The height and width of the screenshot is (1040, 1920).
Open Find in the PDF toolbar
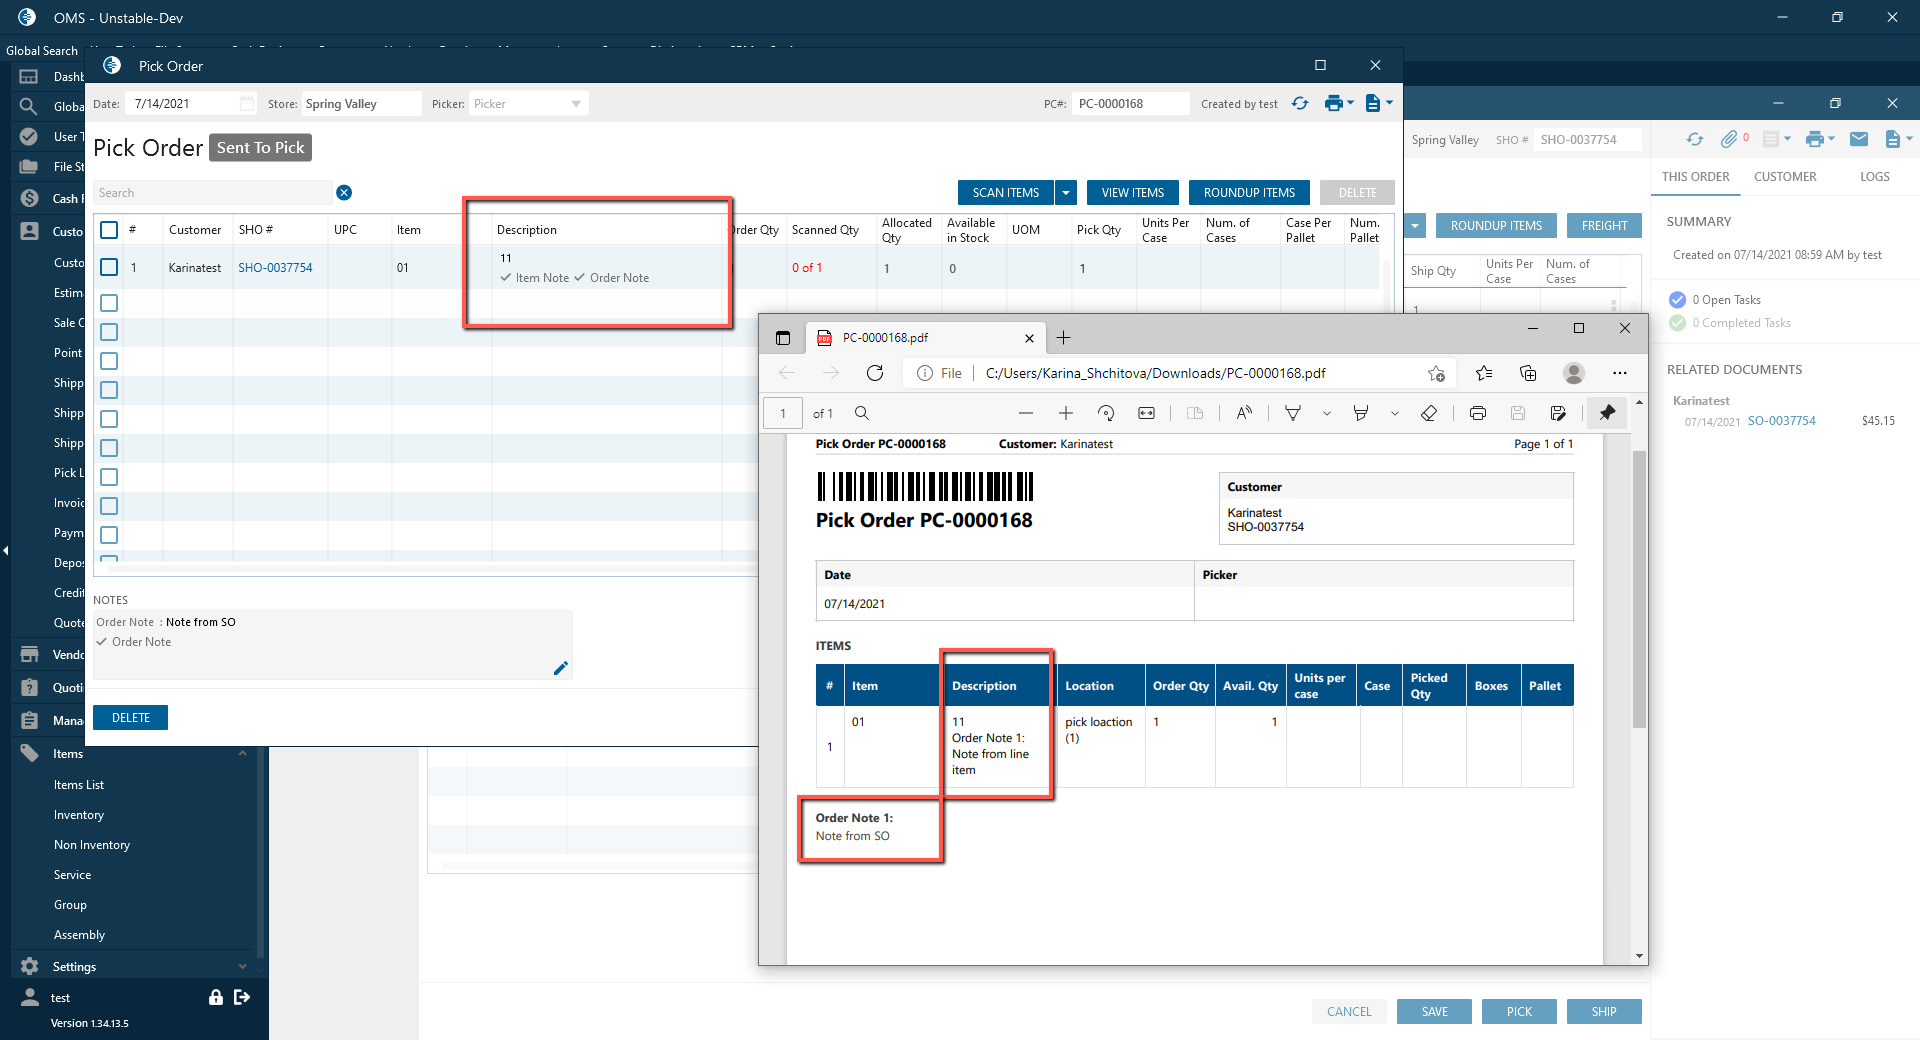click(862, 413)
